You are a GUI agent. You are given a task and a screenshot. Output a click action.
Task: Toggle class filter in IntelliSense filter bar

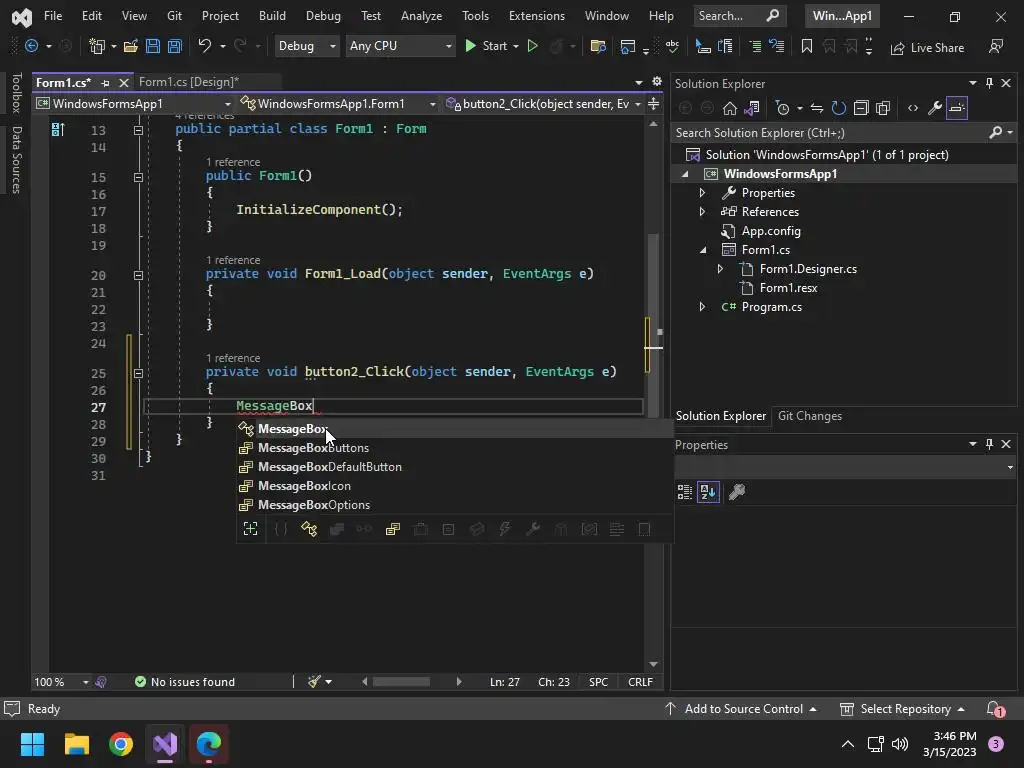(309, 529)
